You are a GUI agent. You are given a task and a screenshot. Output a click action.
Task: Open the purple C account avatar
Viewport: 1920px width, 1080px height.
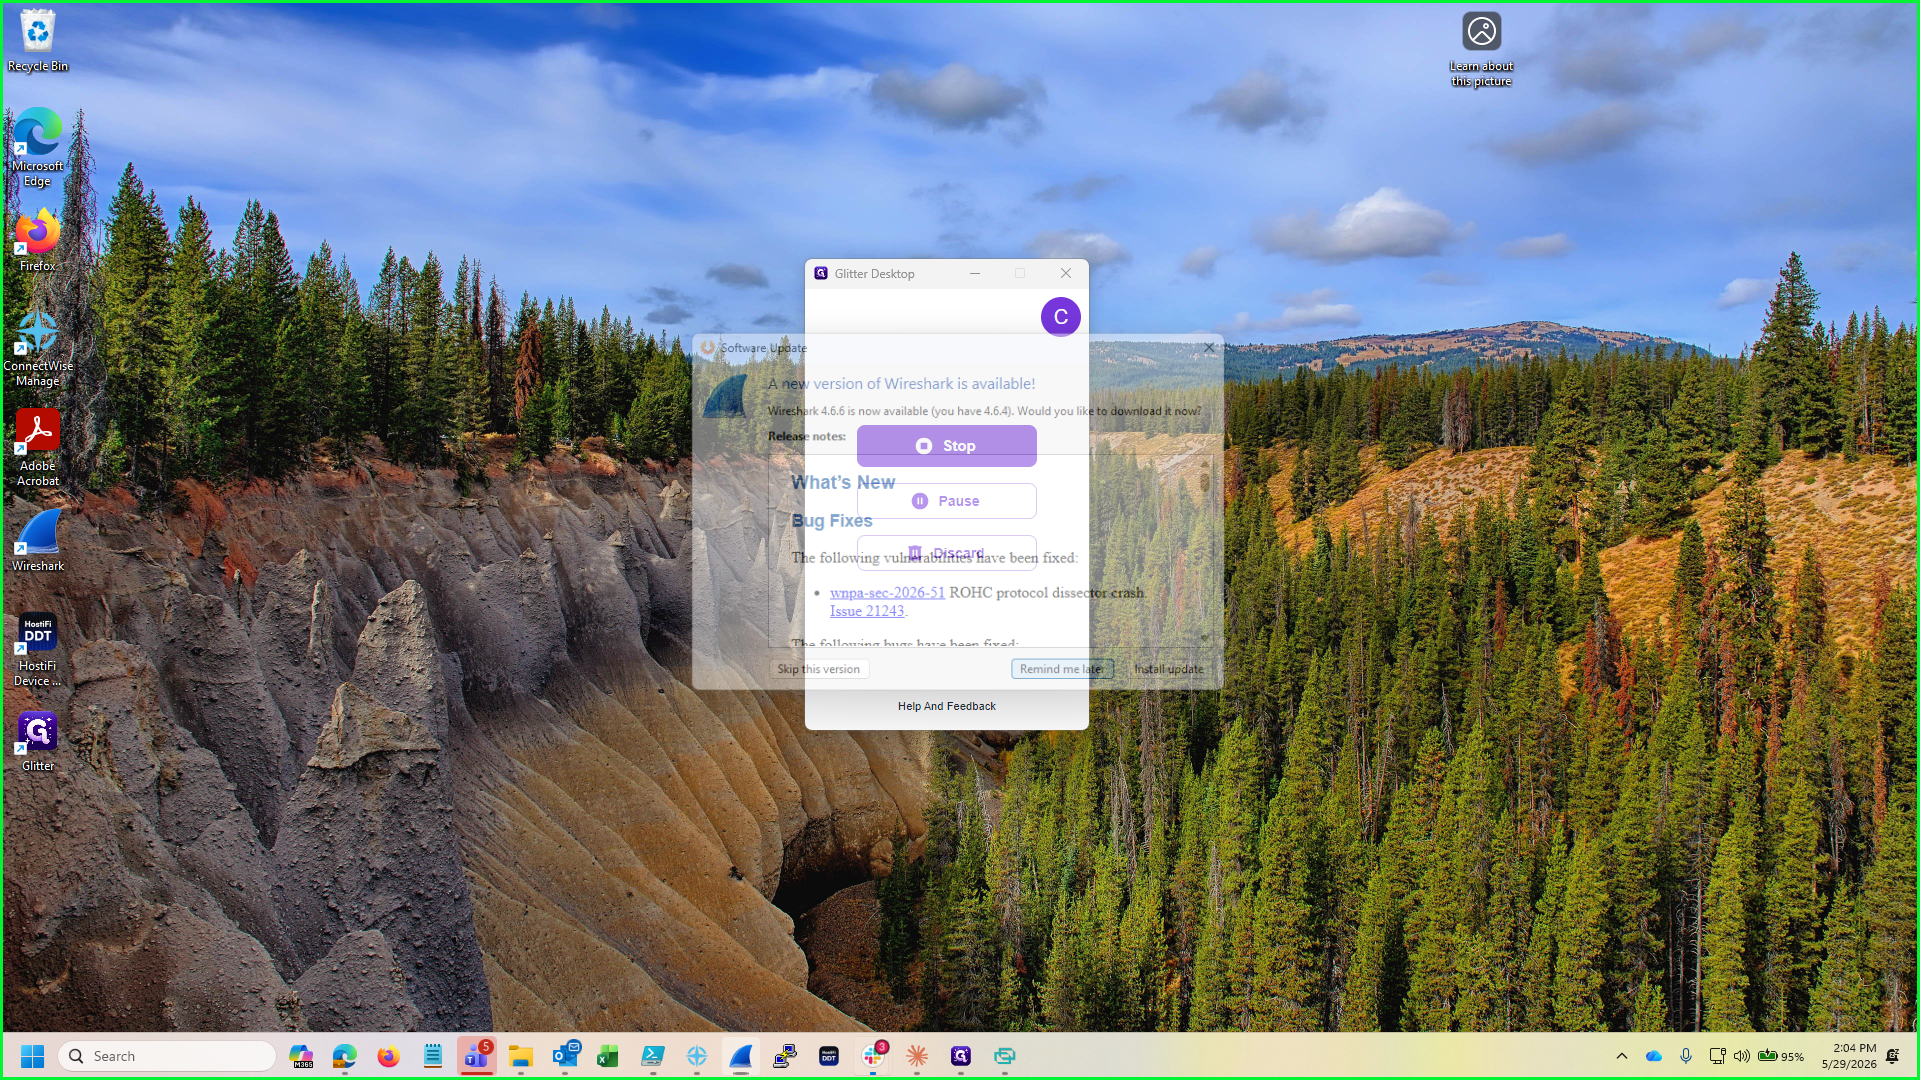click(x=1061, y=317)
